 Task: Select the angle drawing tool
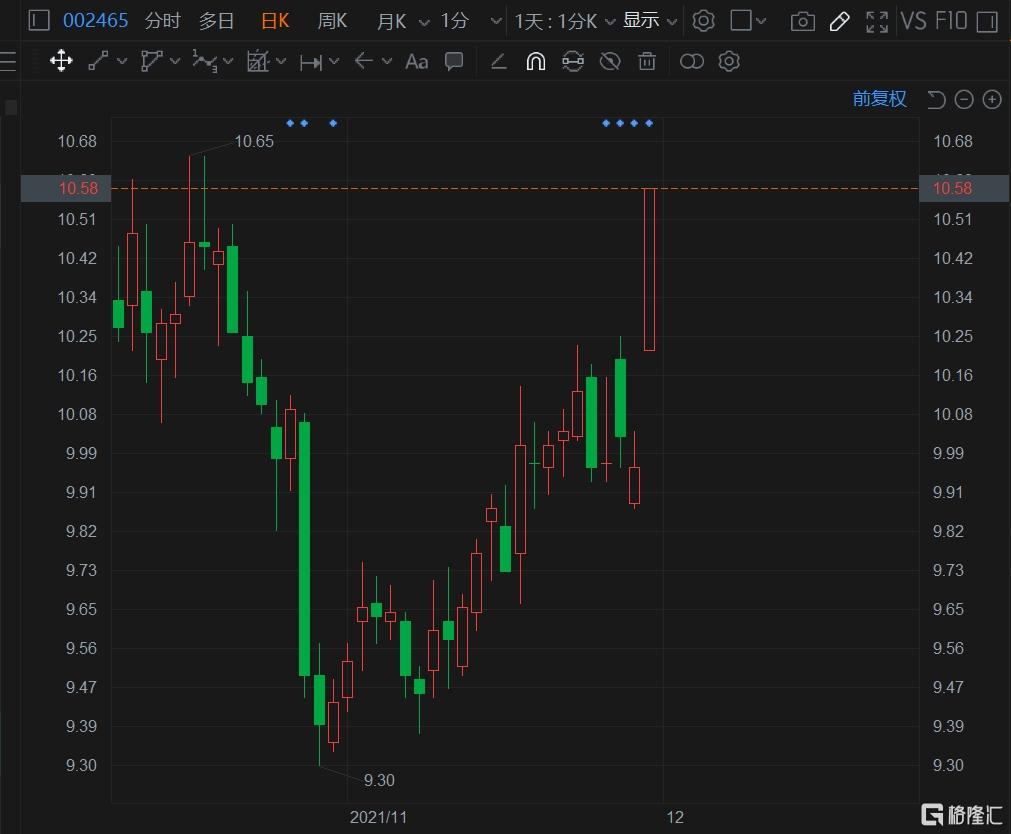point(498,62)
